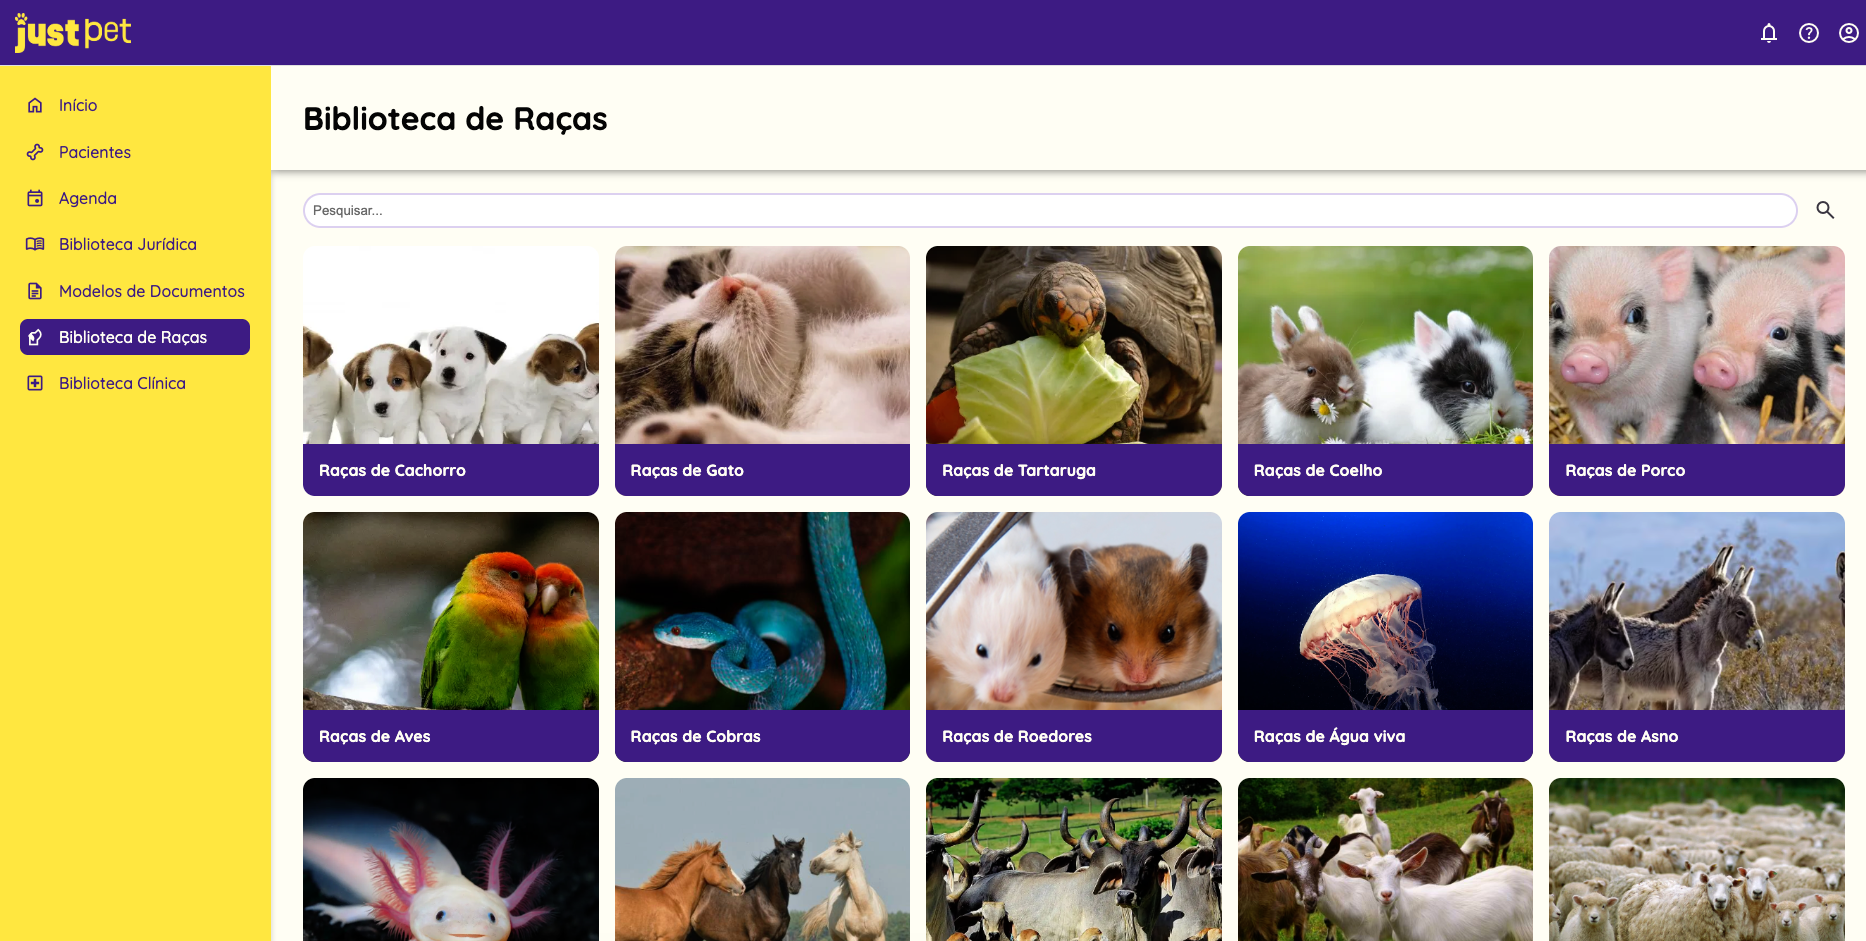Open Raças de Cobras label
The width and height of the screenshot is (1866, 941).
[x=695, y=736]
